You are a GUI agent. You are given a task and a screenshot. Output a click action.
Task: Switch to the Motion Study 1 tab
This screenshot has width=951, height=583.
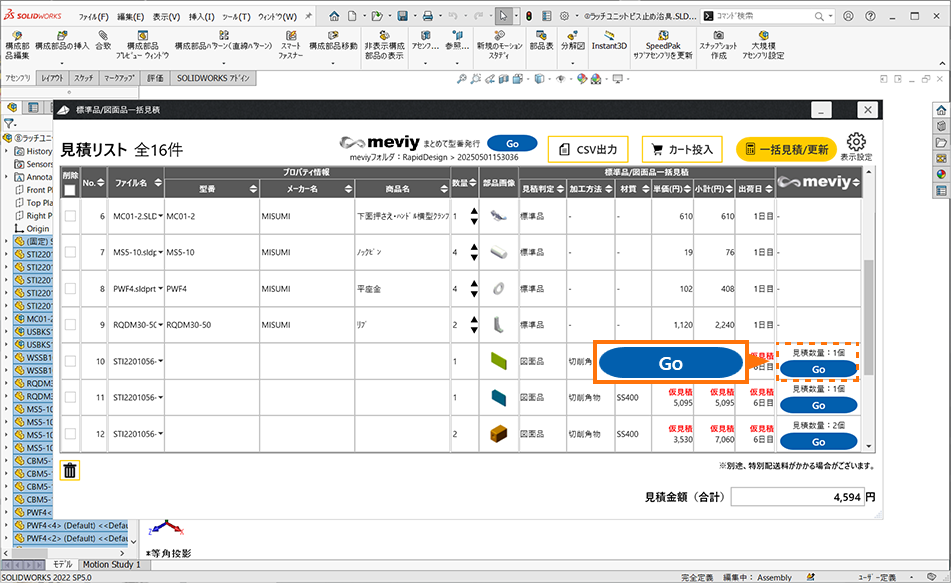point(110,565)
